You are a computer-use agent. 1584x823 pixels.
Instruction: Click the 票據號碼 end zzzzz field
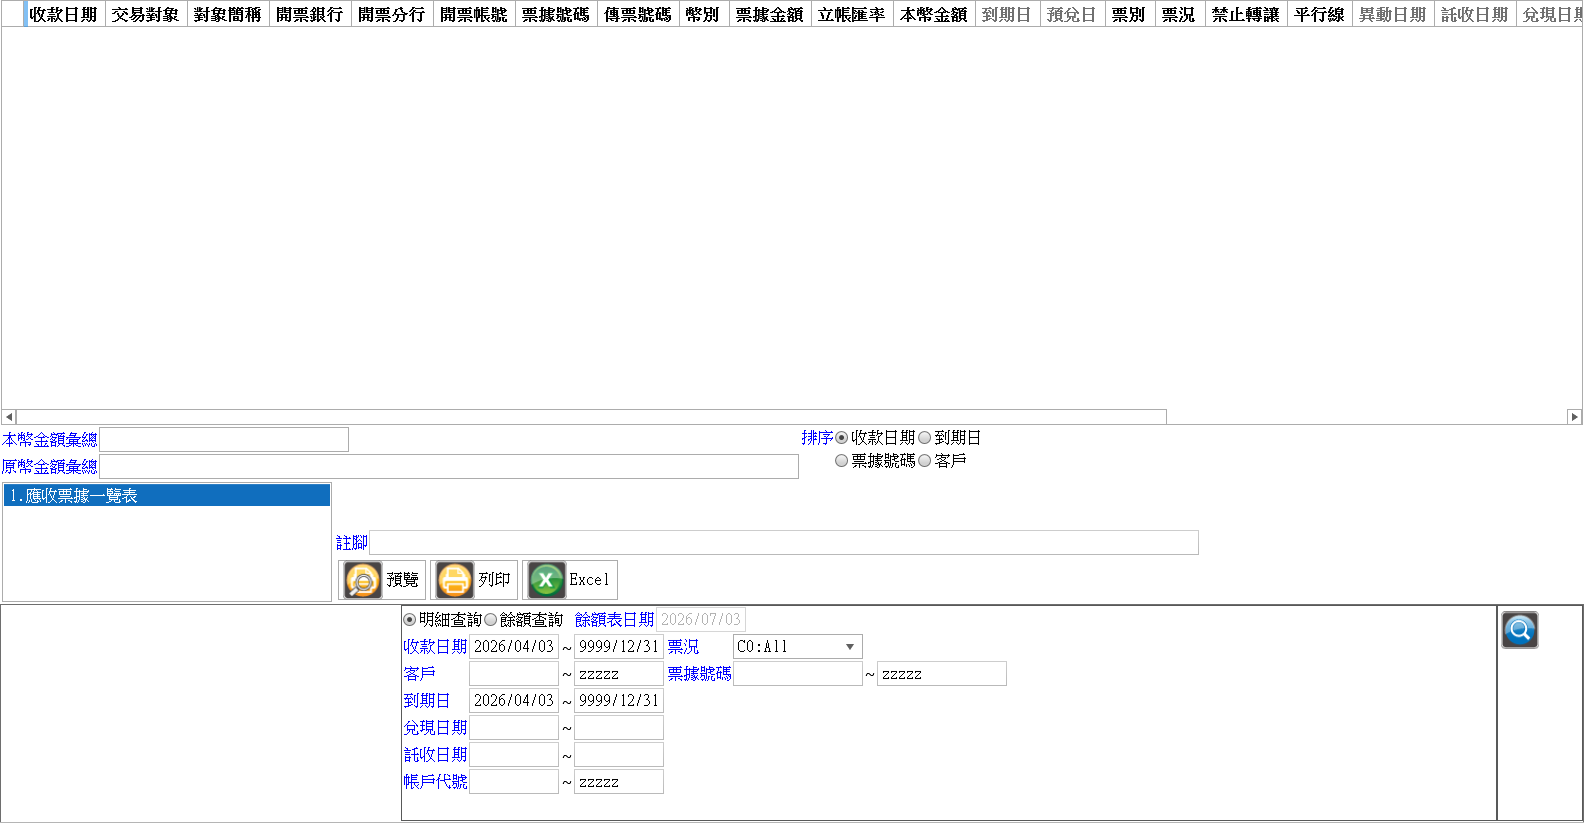pos(942,674)
